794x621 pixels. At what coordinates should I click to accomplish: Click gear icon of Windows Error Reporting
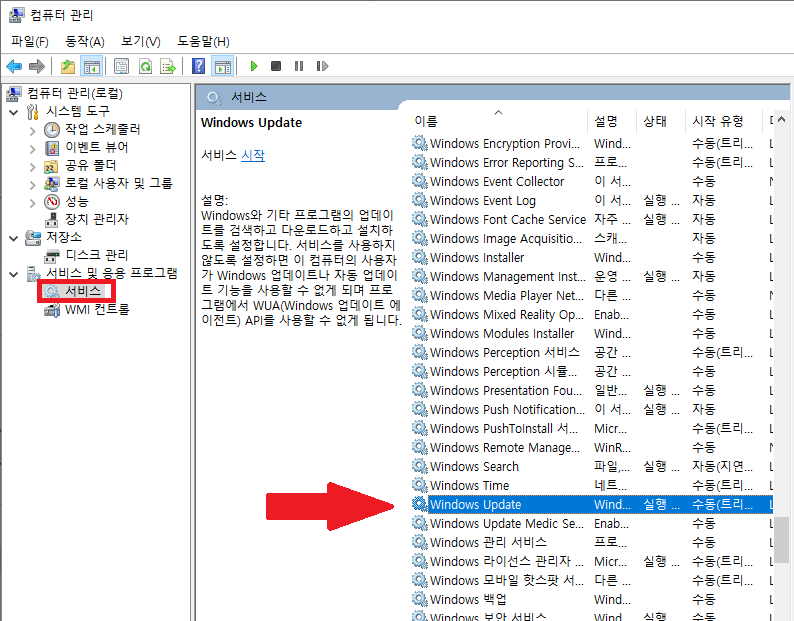[420, 162]
